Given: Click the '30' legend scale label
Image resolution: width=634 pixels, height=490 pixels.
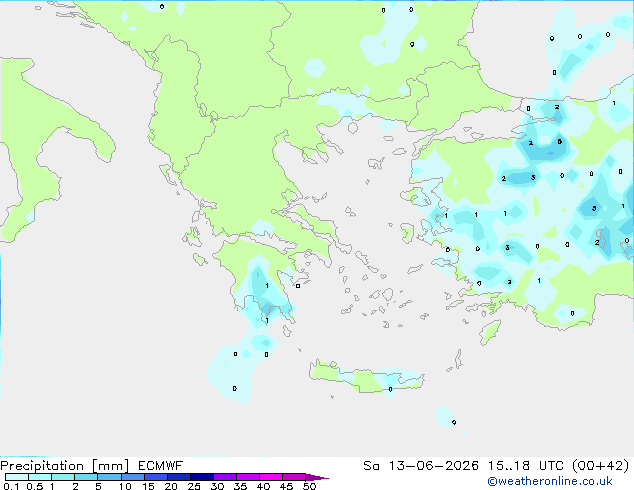Looking at the screenshot, I should click(x=217, y=486).
